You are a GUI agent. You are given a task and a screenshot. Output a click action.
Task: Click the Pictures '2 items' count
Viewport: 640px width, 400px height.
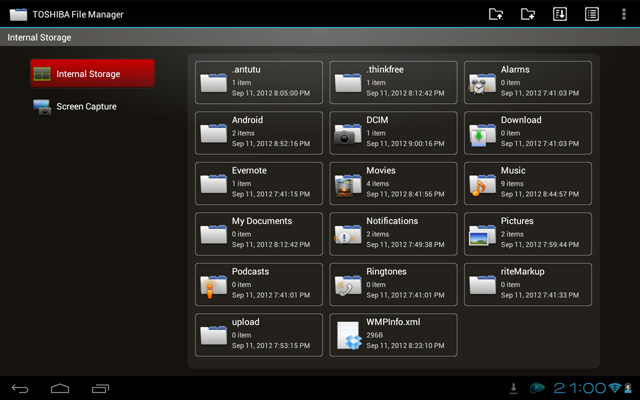(512, 234)
